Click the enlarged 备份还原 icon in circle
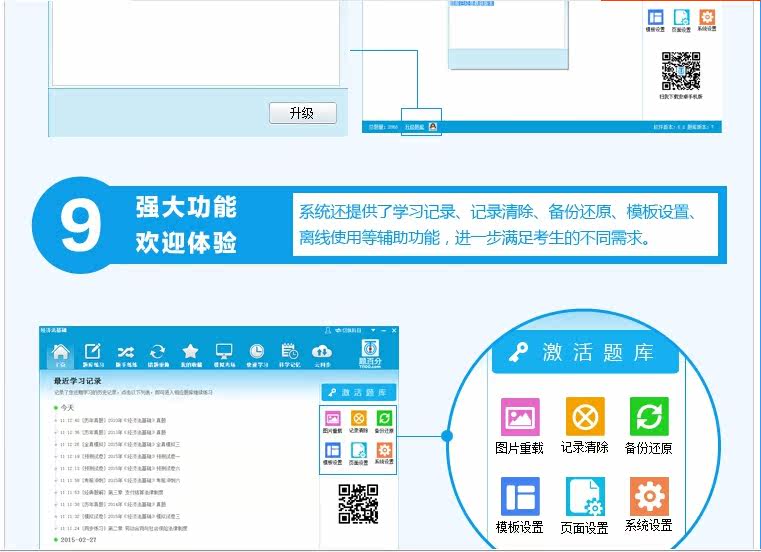The width and height of the screenshot is (761, 552). pos(648,417)
